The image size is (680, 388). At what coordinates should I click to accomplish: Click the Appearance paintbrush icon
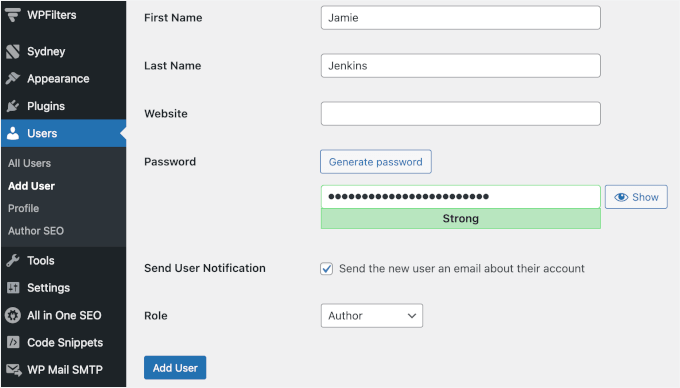[x=13, y=78]
